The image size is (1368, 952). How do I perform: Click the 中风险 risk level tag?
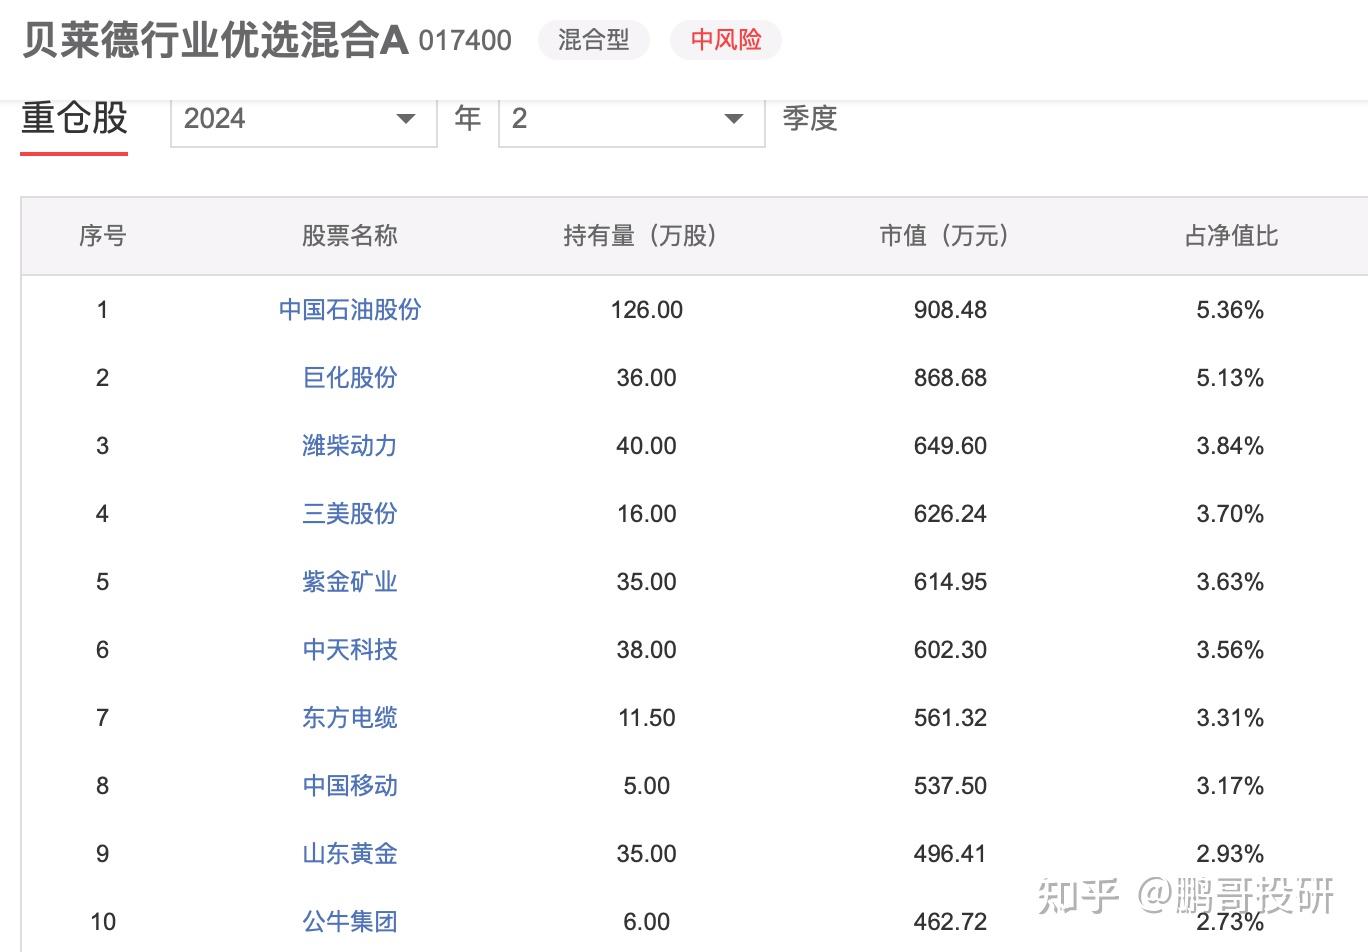[726, 40]
